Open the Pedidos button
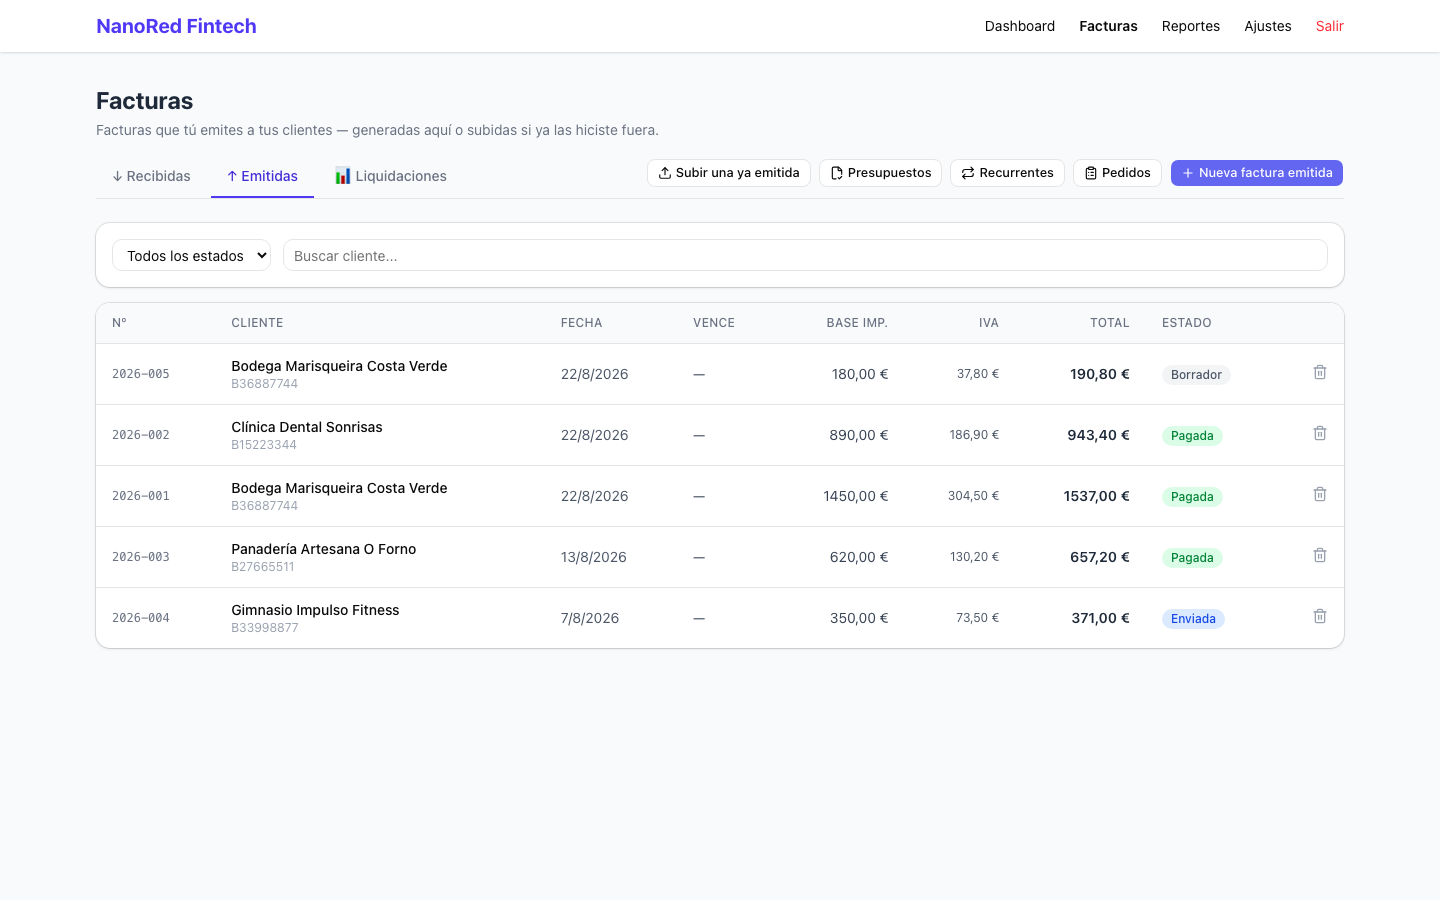1440x900 pixels. pyautogui.click(x=1117, y=173)
